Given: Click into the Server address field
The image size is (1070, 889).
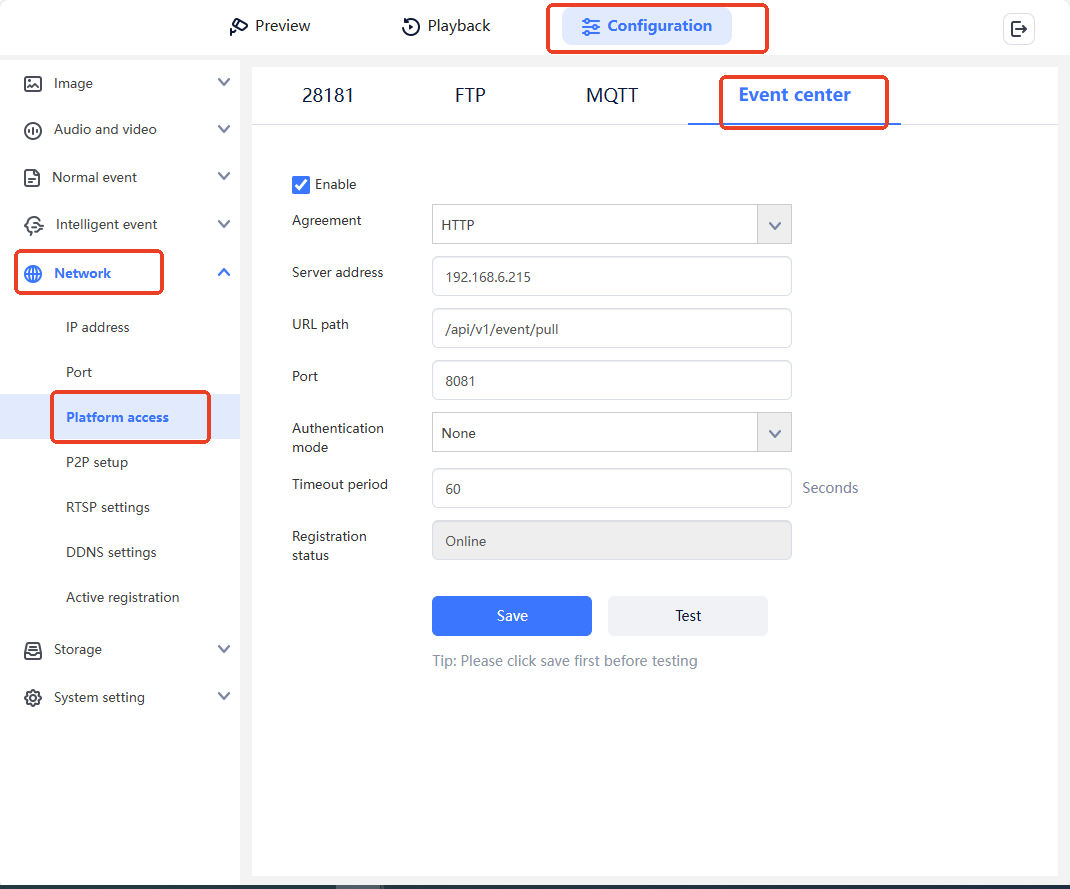Looking at the screenshot, I should (611, 277).
